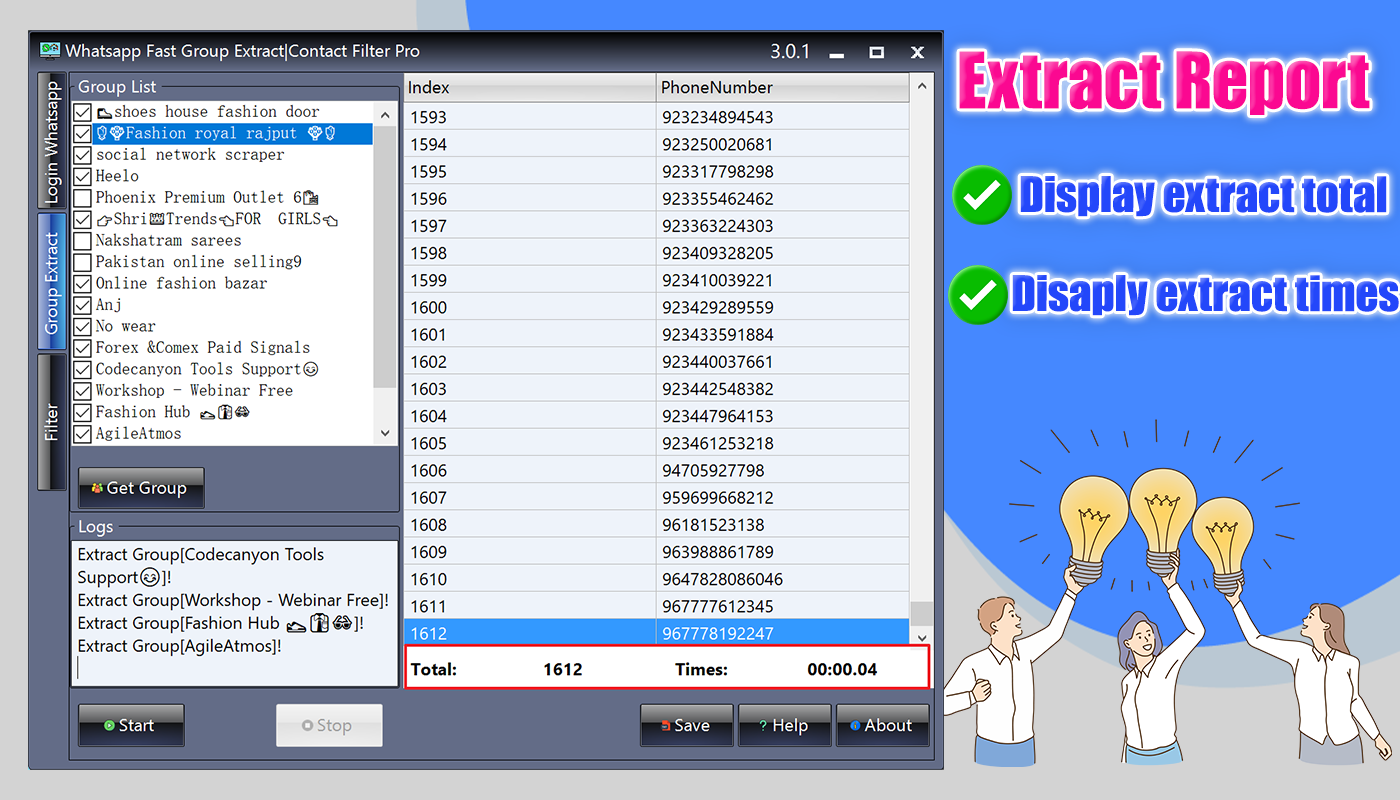Image resolution: width=1400 pixels, height=800 pixels.
Task: Sort by the Index column header
Action: 530,87
